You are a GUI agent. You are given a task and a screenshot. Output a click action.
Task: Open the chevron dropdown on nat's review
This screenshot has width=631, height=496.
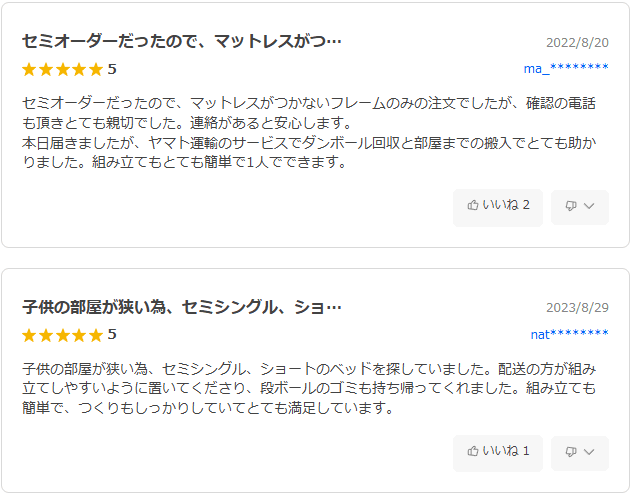[589, 452]
